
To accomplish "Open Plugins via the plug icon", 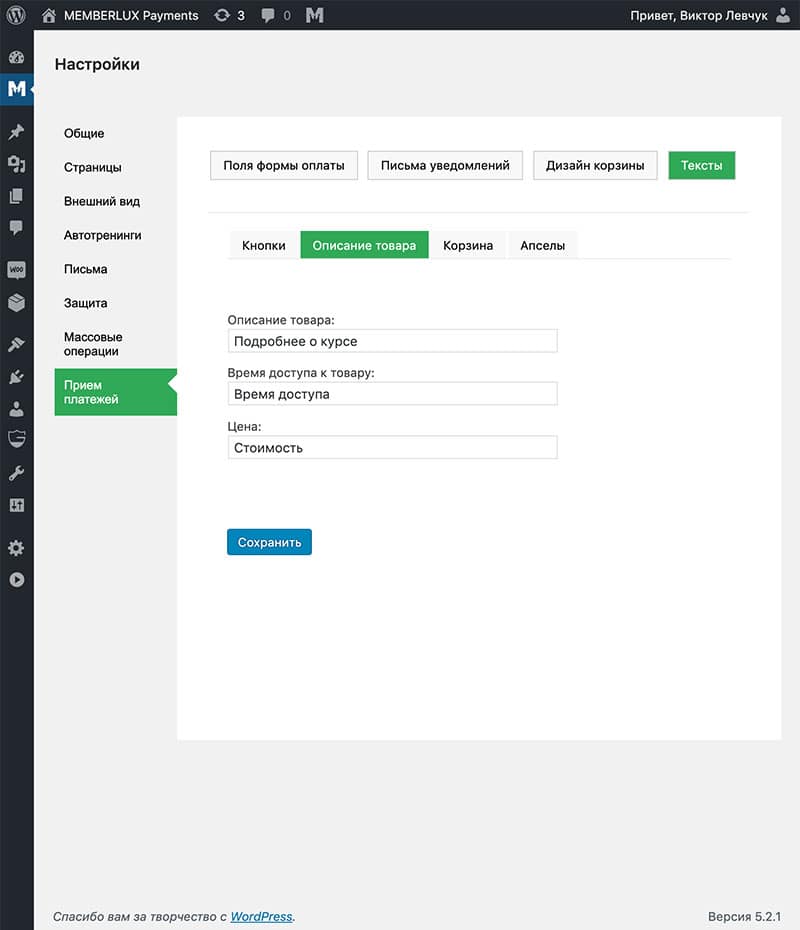I will pos(16,377).
